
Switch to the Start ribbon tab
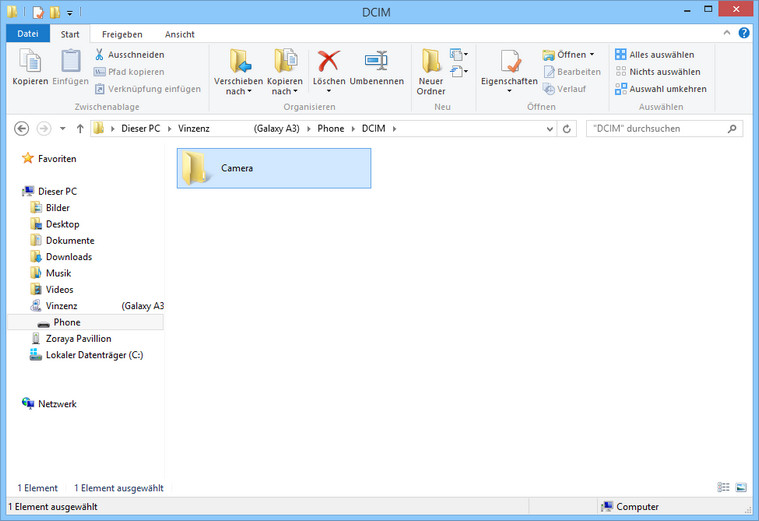[70, 34]
